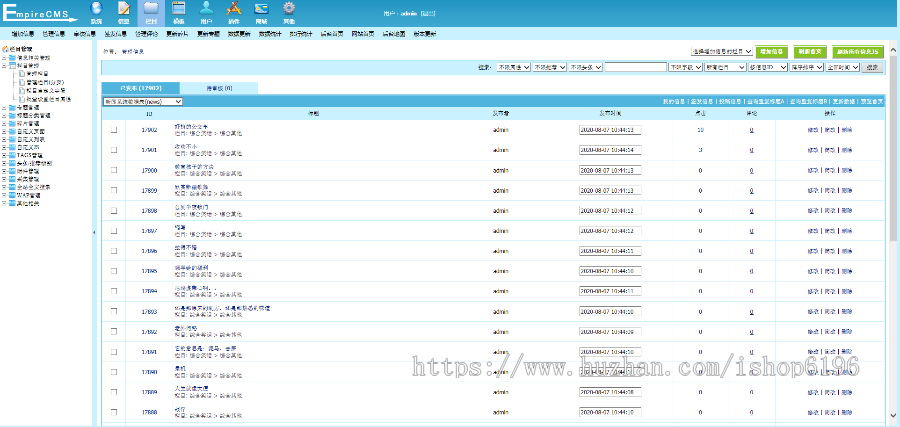This screenshot has width=900, height=427.
Task: Click the folder icon of WAP管理
Action: [12, 195]
